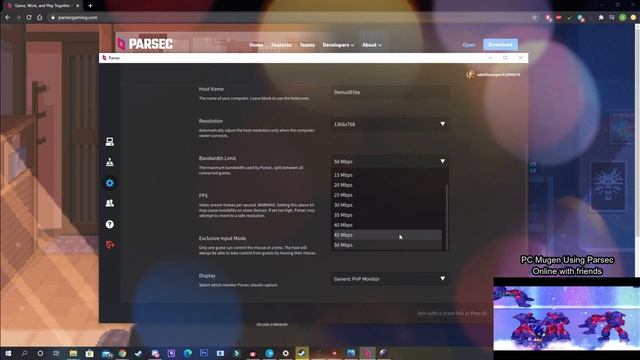The width and height of the screenshot is (640, 360).
Task: Click the browser forward arrow
Action: click(x=18, y=18)
